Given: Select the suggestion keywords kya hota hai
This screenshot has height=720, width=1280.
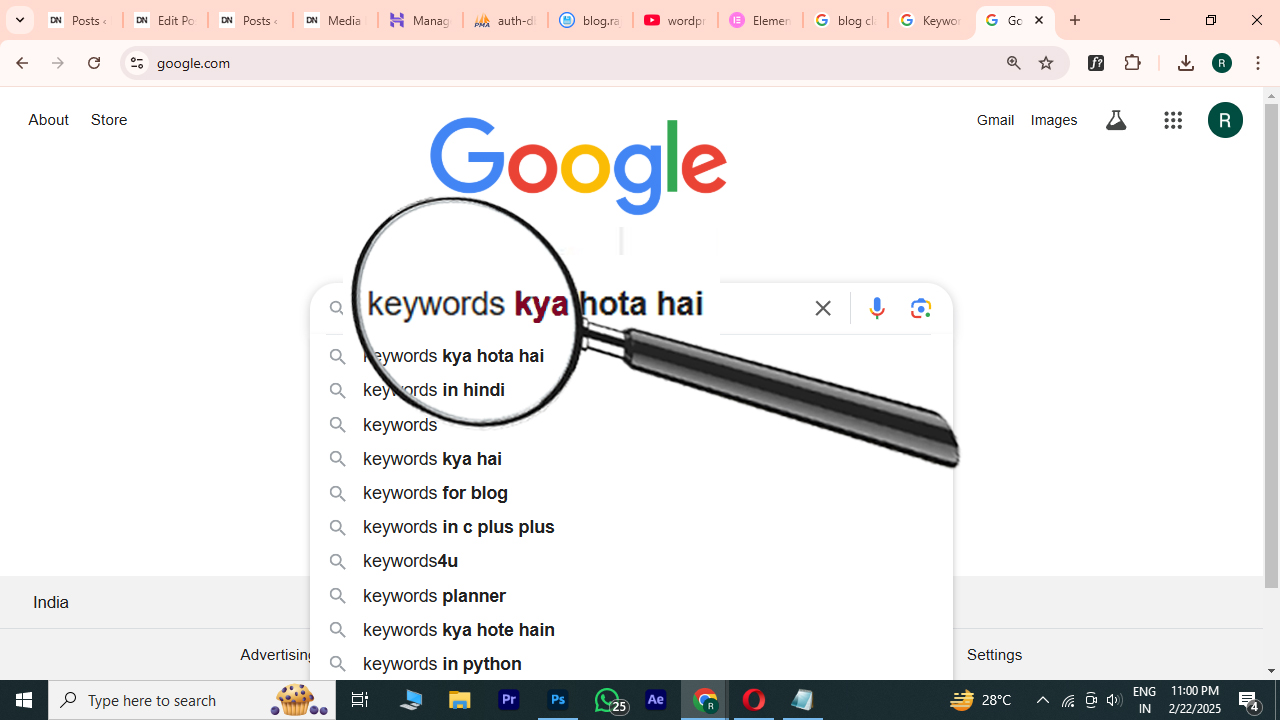Looking at the screenshot, I should pos(453,356).
